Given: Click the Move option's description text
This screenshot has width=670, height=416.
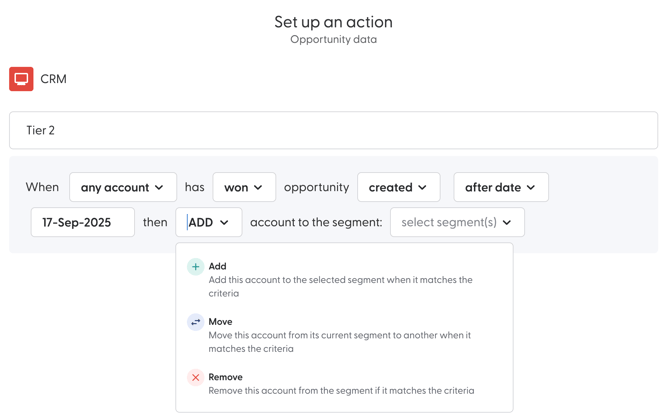Looking at the screenshot, I should tap(339, 342).
